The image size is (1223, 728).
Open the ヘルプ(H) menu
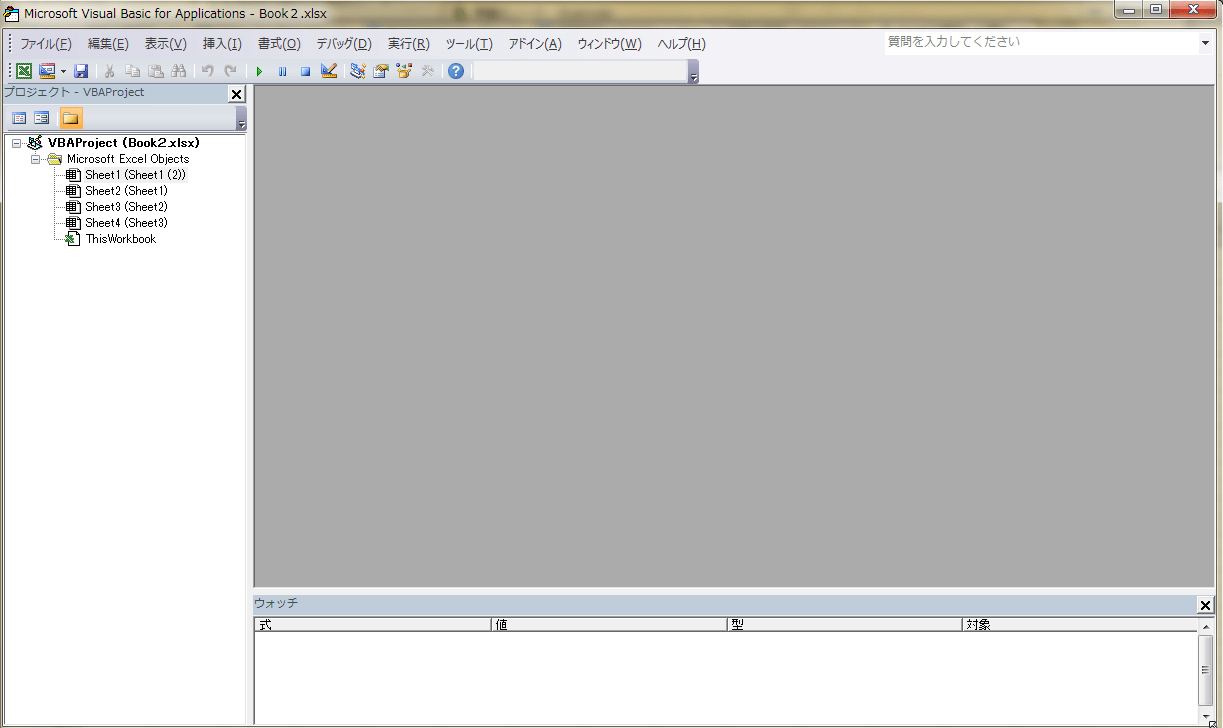[681, 44]
